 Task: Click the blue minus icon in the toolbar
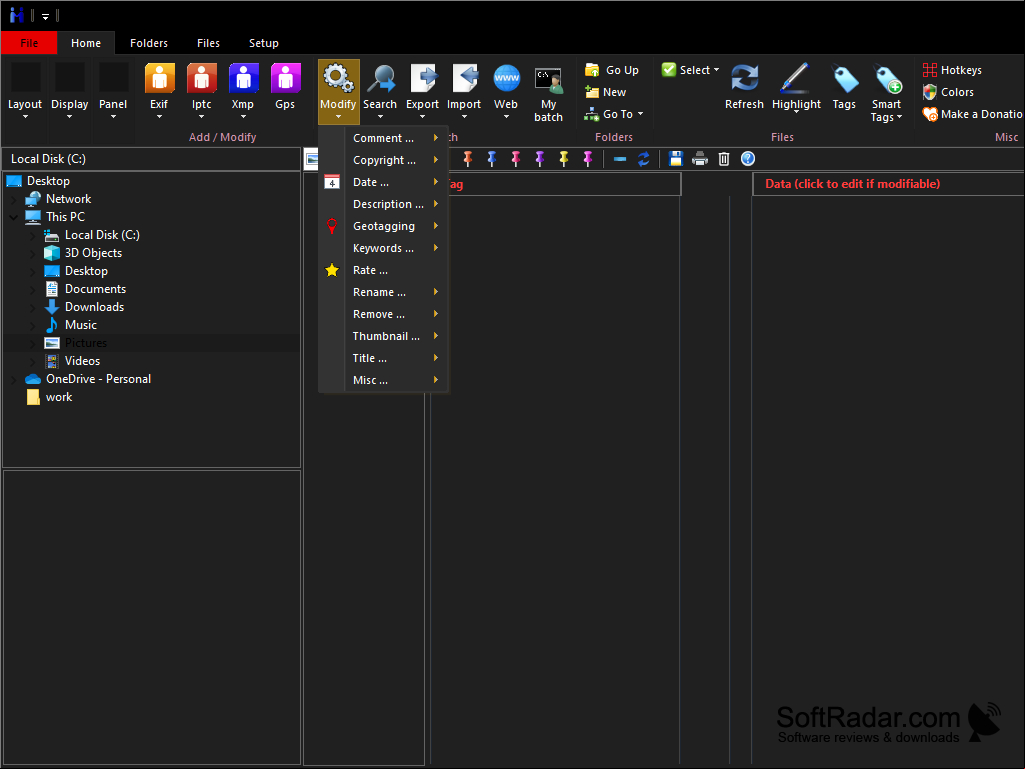620,159
